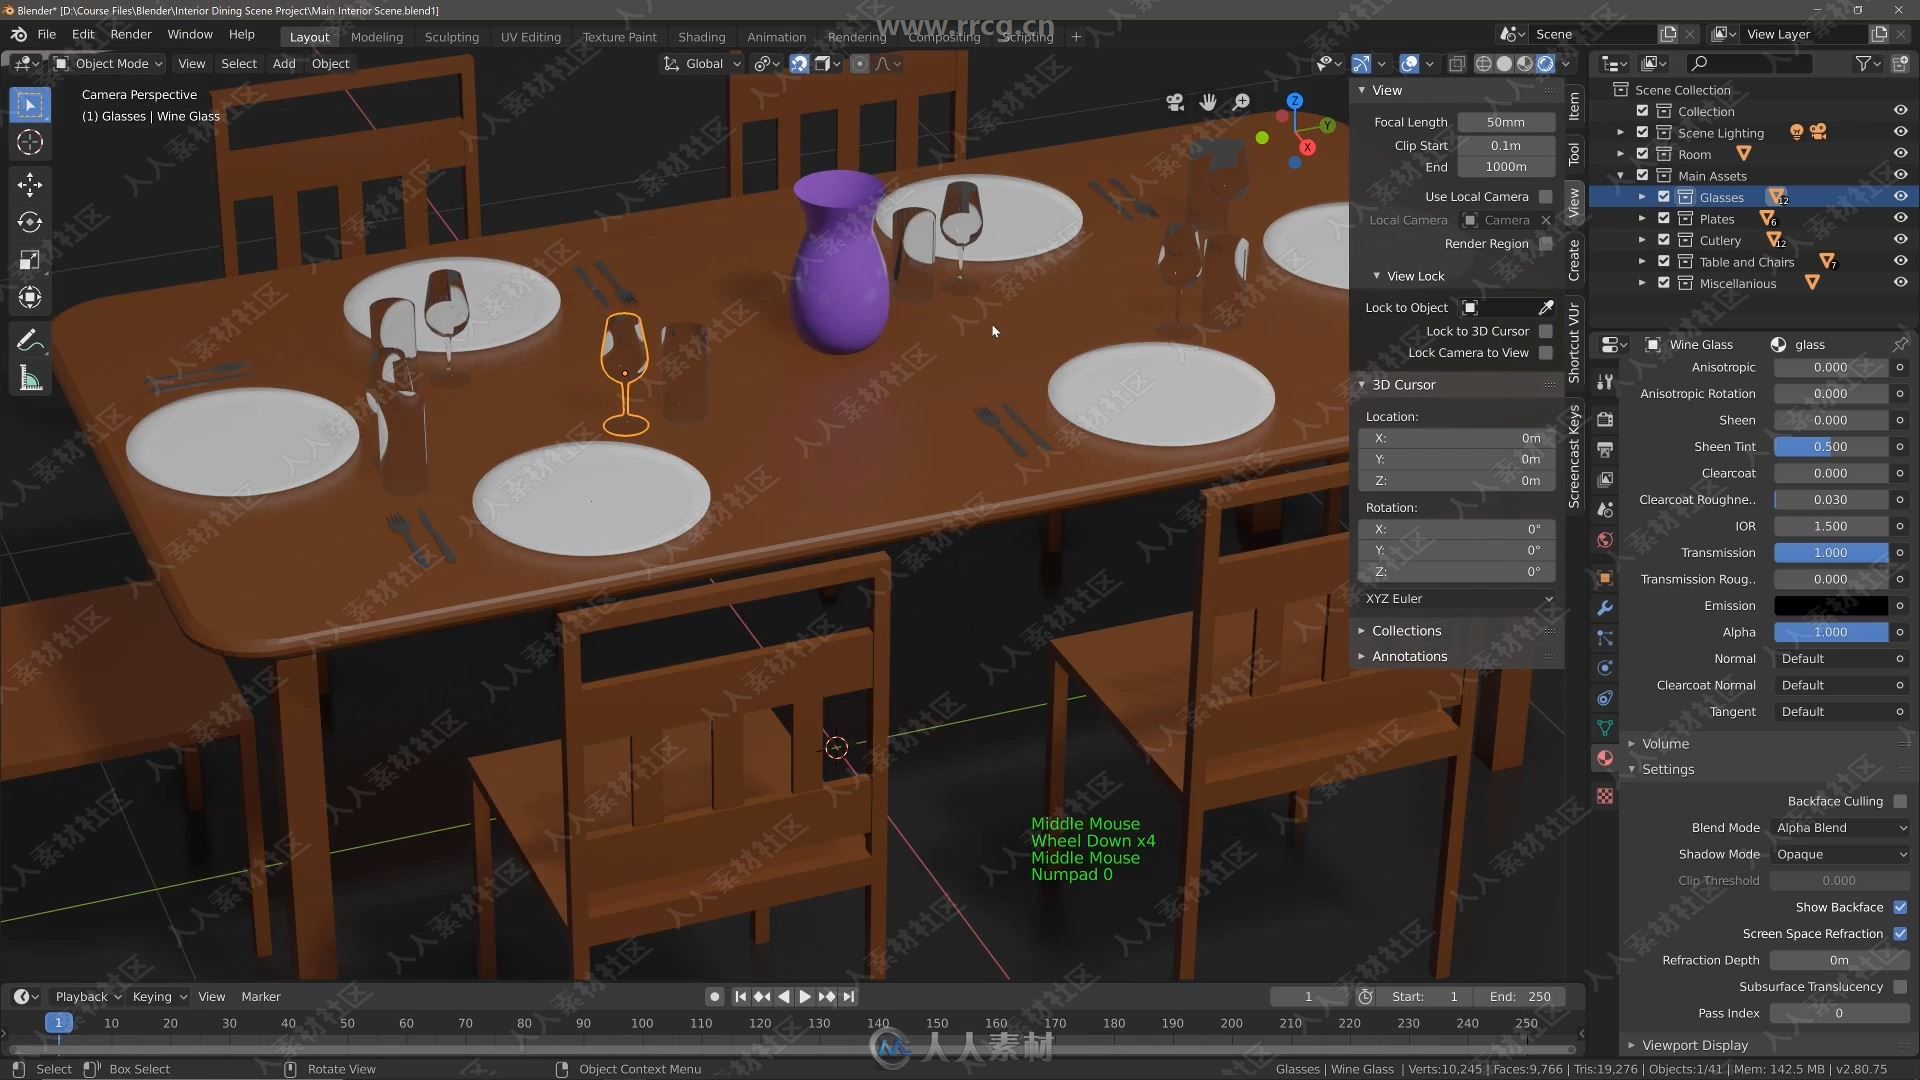Viewport: 1920px width, 1080px height.
Task: Expand the Volume section
Action: tap(1665, 742)
